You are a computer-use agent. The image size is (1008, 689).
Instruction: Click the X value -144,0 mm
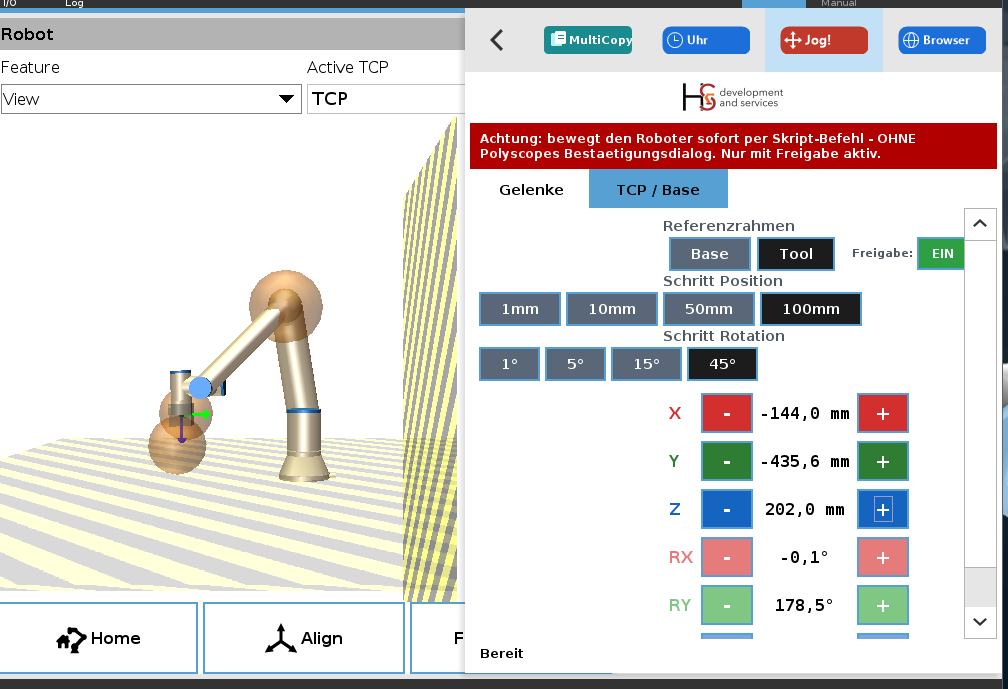[805, 413]
